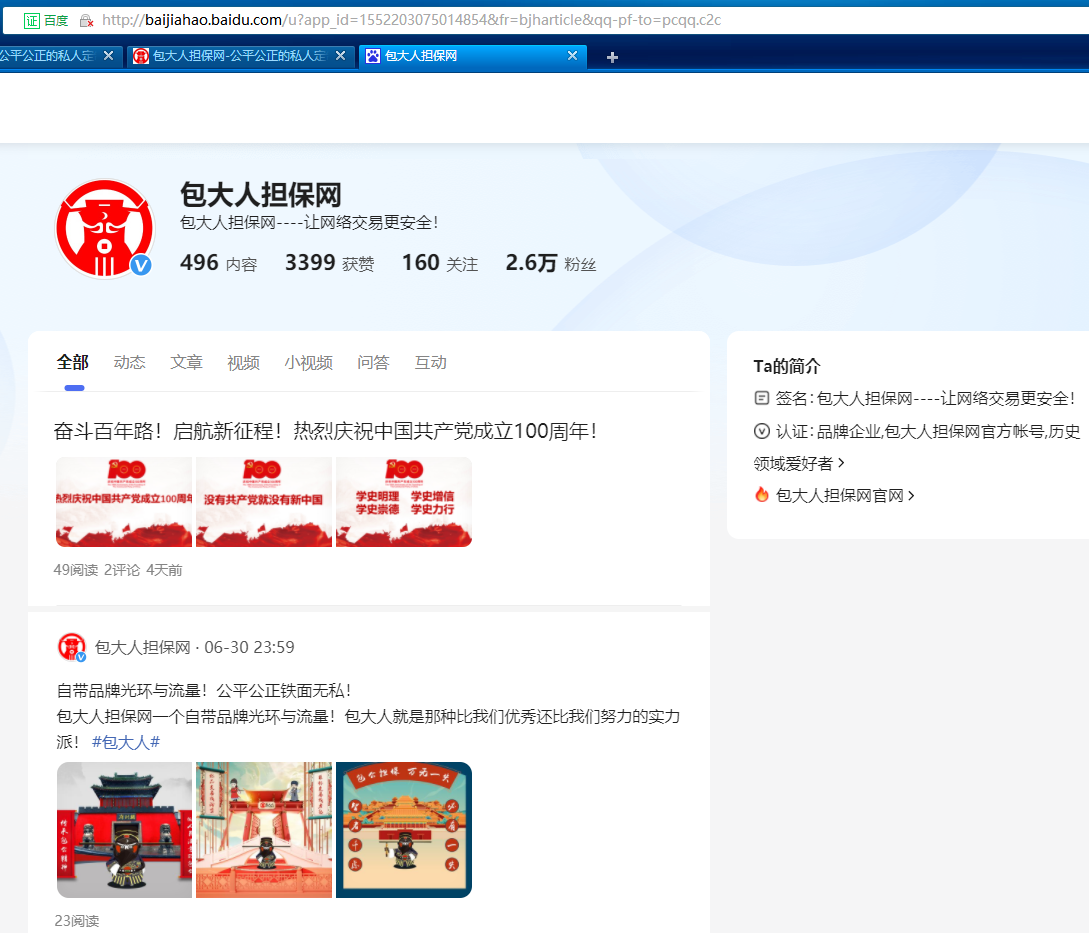The width and height of the screenshot is (1089, 933).
Task: Click the 证 certificate icon in address bar
Action: tap(32, 20)
